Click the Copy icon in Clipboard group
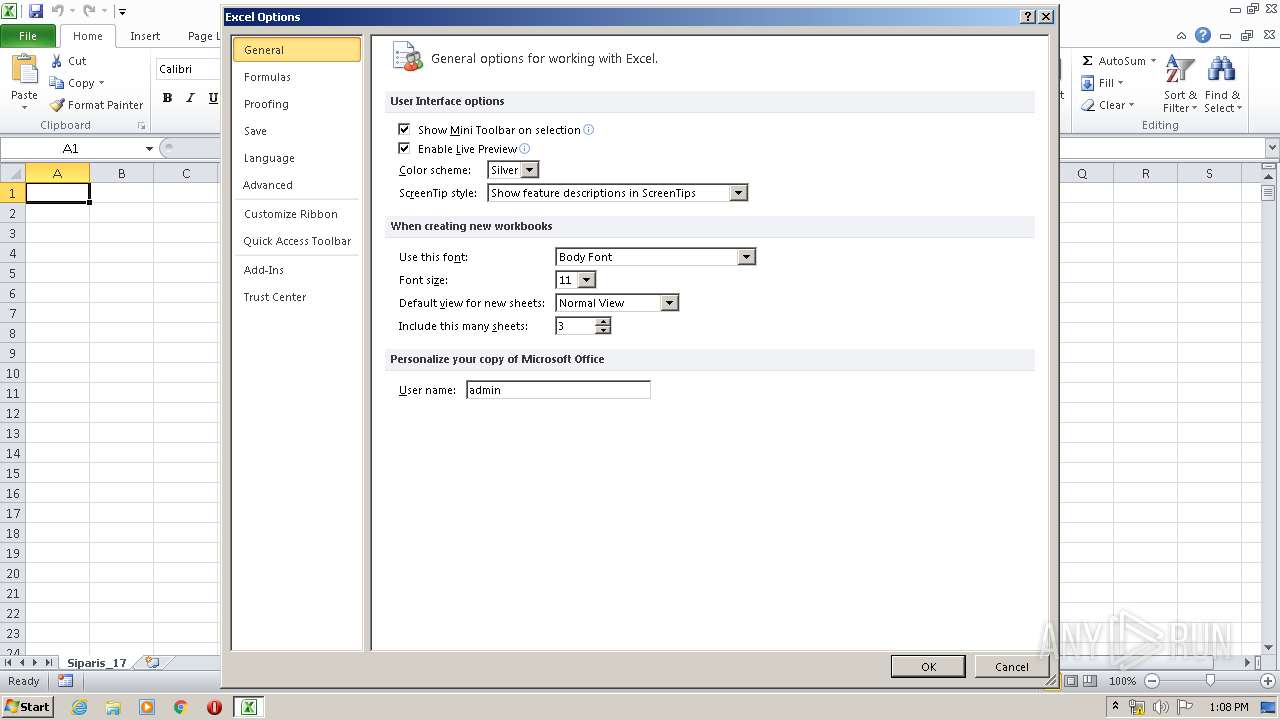 click(57, 83)
